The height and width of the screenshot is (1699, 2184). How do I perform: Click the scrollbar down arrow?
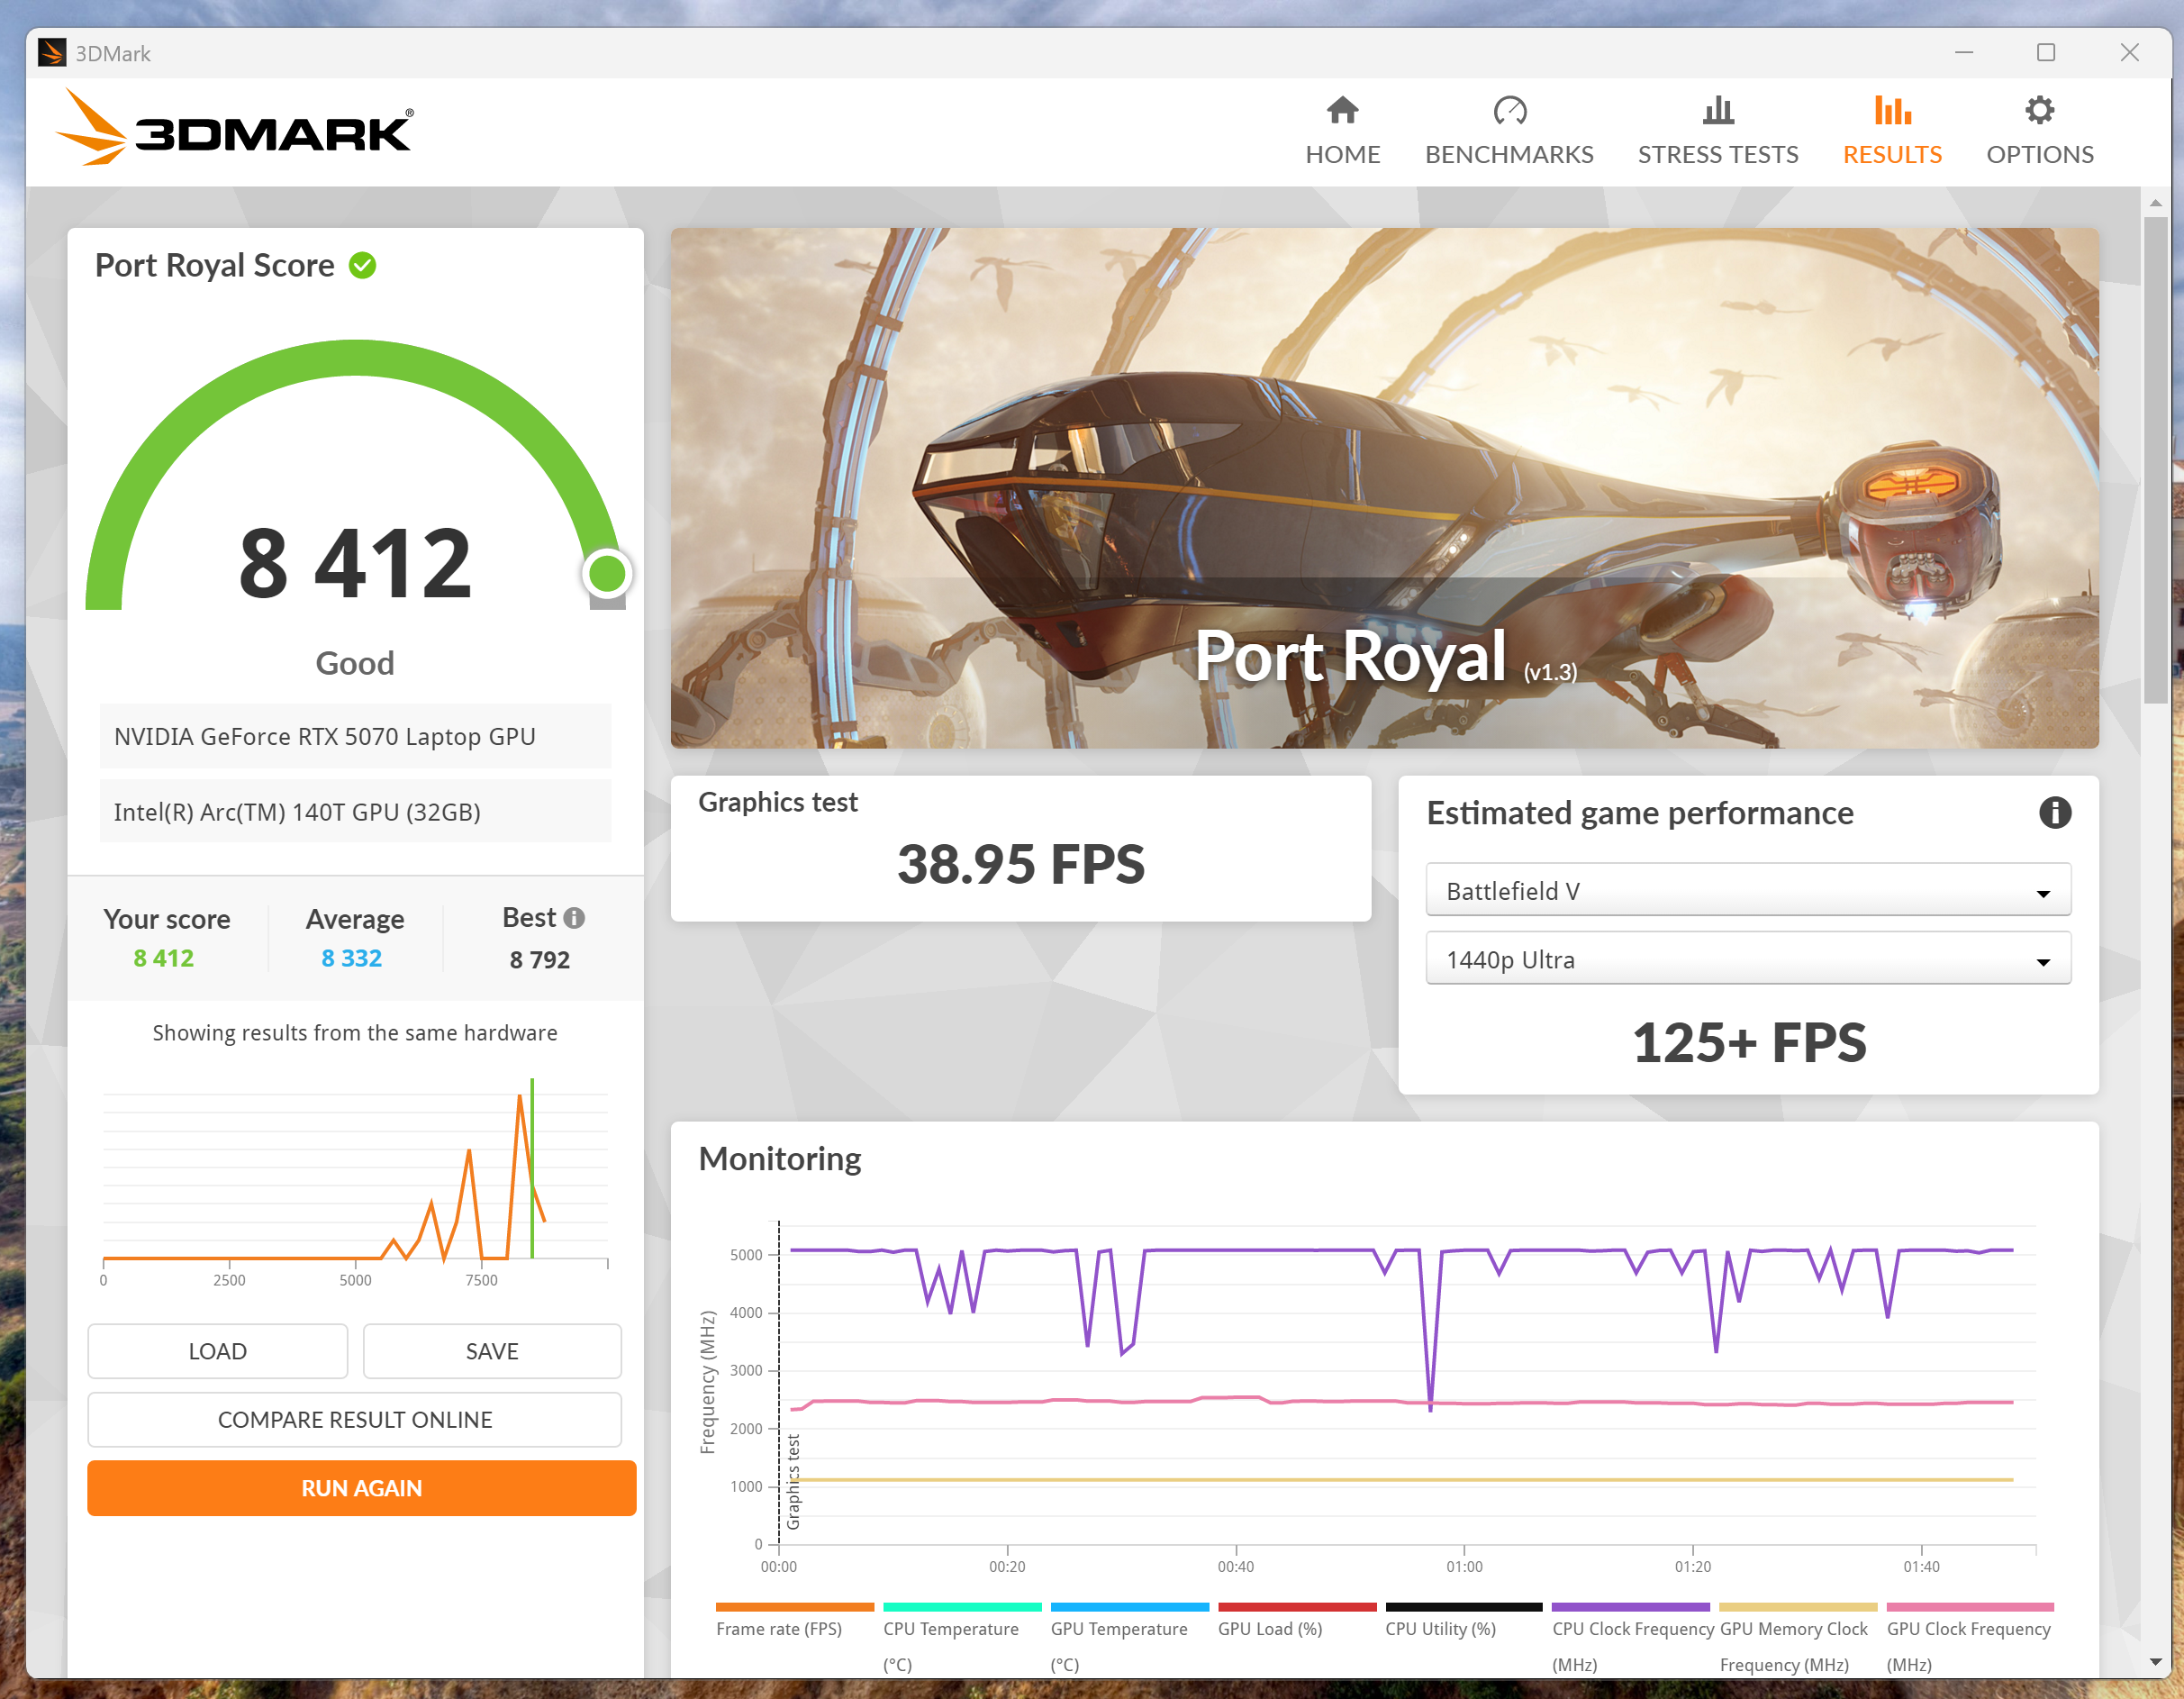pyautogui.click(x=2155, y=1662)
